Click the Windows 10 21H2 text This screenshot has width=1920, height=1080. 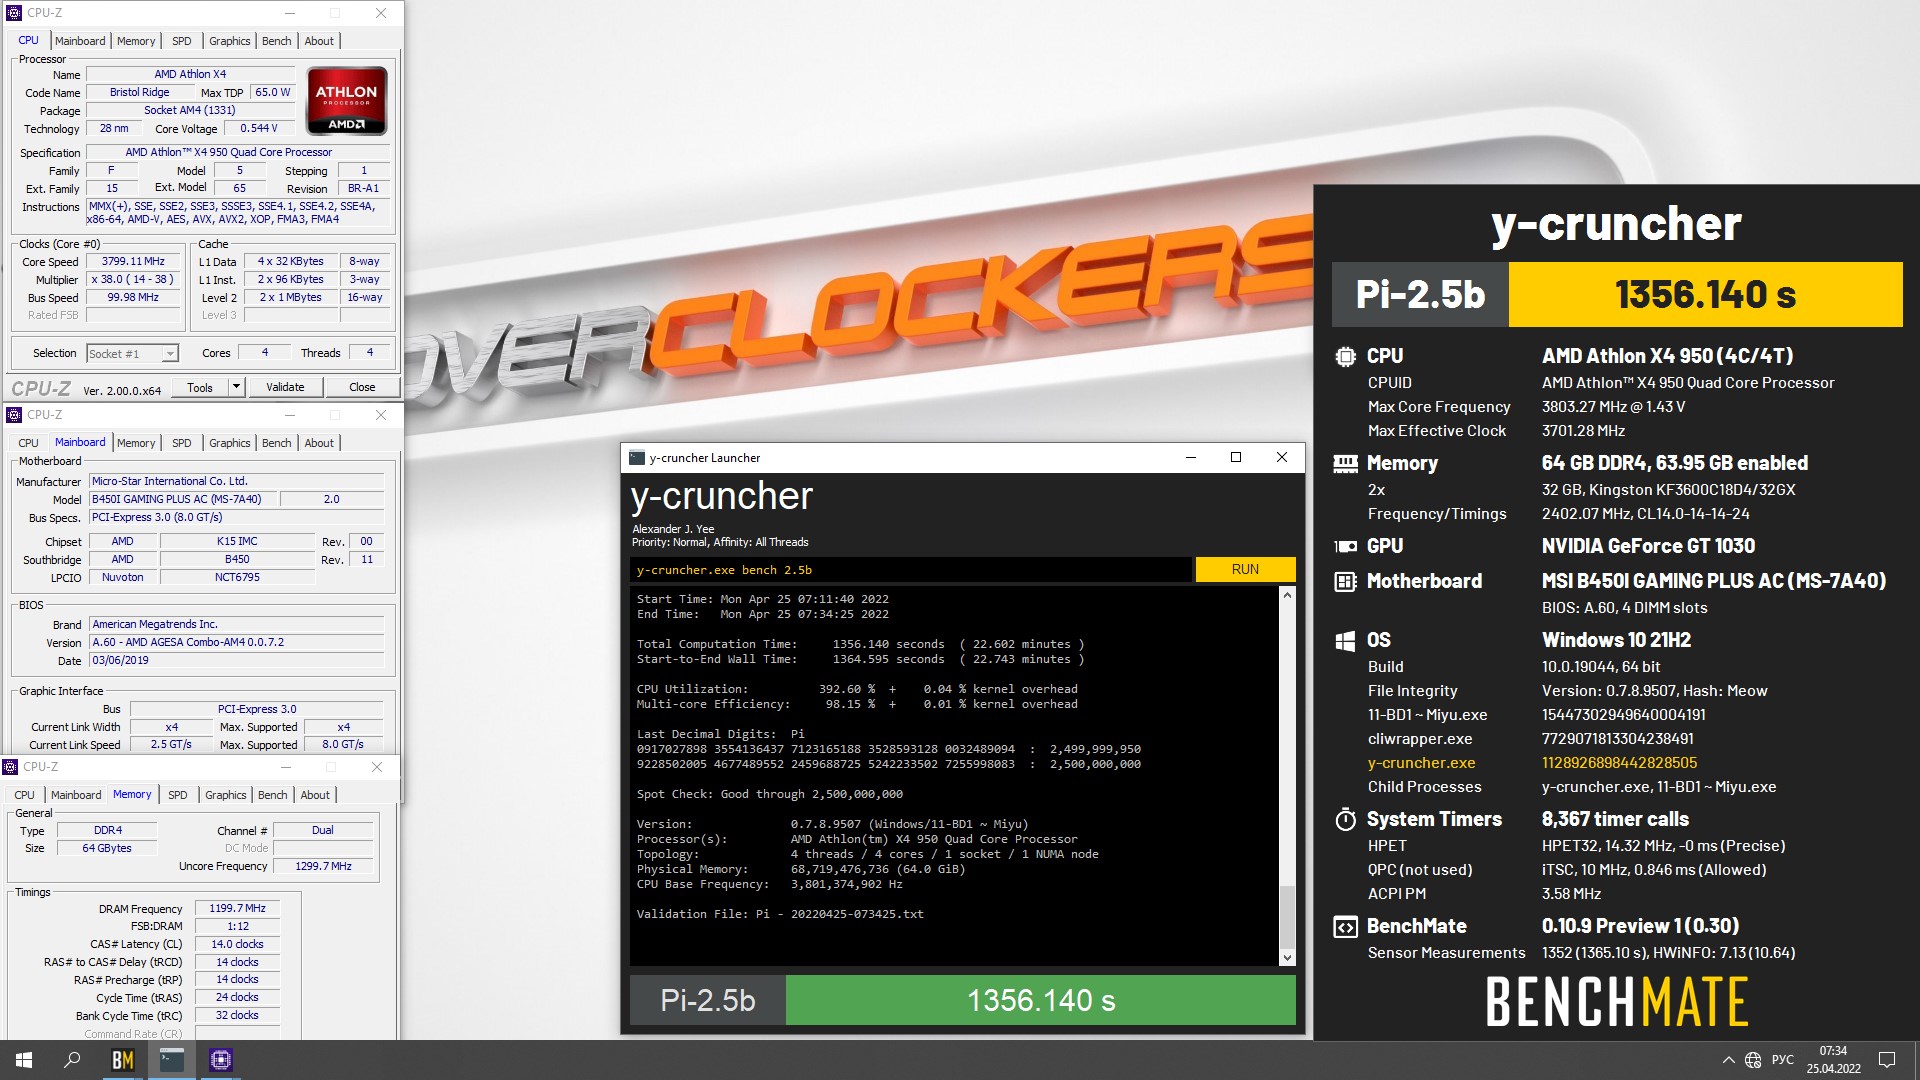point(1616,641)
